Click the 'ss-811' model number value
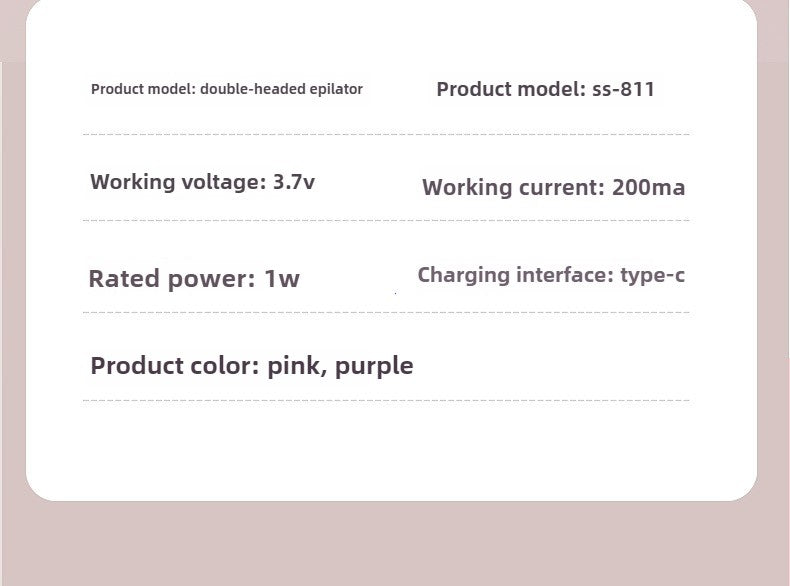The height and width of the screenshot is (586, 790). 623,89
